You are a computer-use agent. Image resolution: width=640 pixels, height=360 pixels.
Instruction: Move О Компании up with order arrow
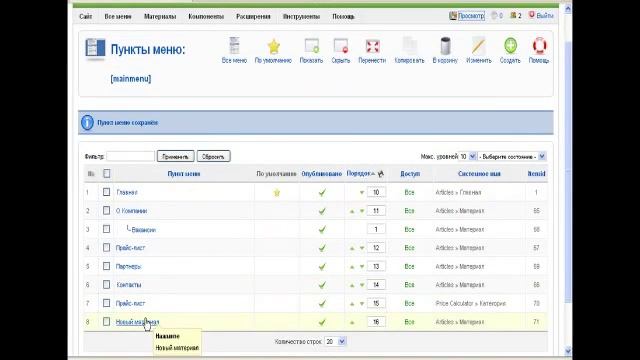click(352, 211)
